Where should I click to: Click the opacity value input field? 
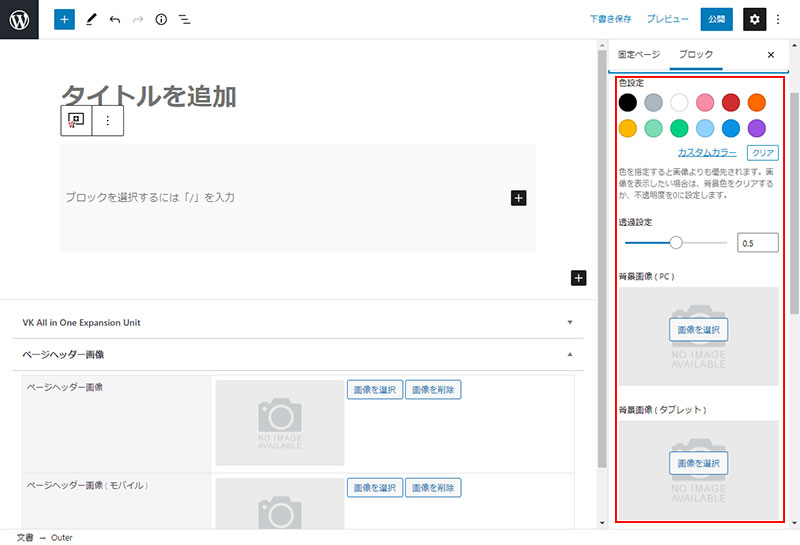(x=757, y=242)
